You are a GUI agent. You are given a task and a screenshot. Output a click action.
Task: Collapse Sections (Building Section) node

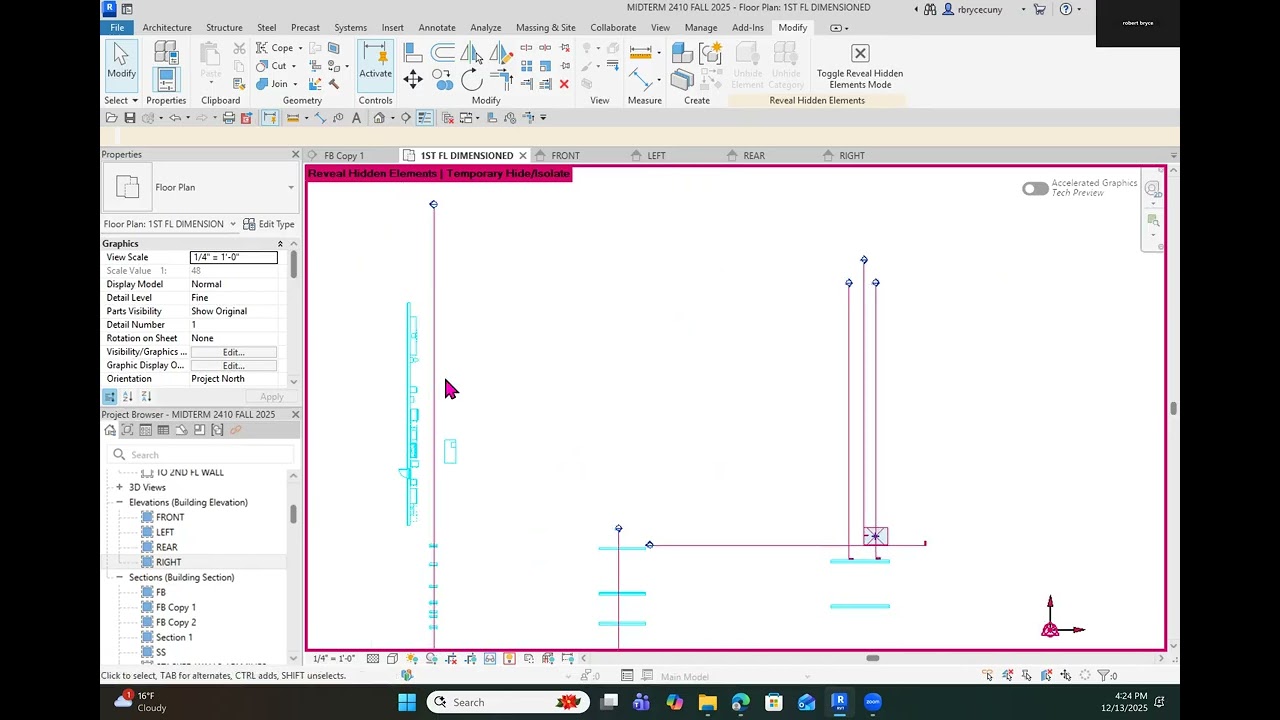click(x=119, y=577)
